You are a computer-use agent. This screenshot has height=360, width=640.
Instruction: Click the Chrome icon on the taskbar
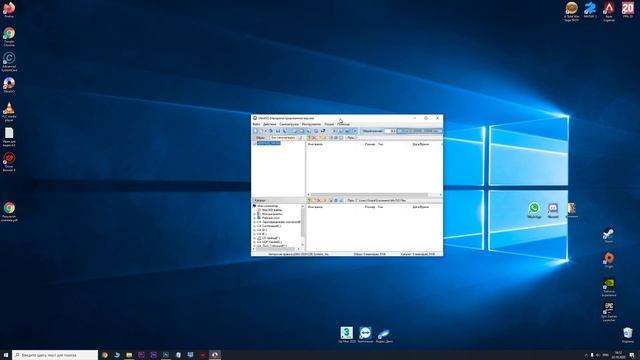[x=105, y=355]
